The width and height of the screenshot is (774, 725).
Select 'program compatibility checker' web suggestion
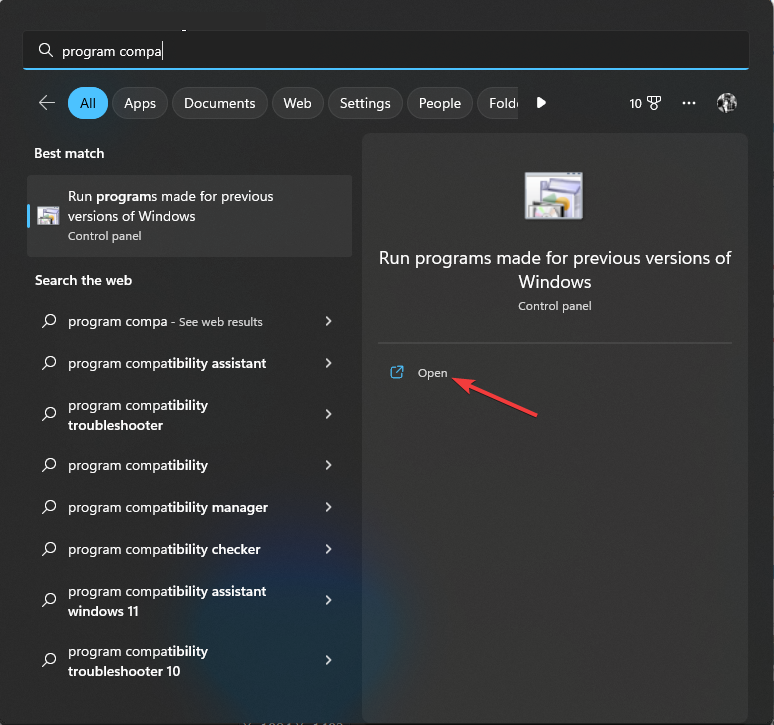190,549
